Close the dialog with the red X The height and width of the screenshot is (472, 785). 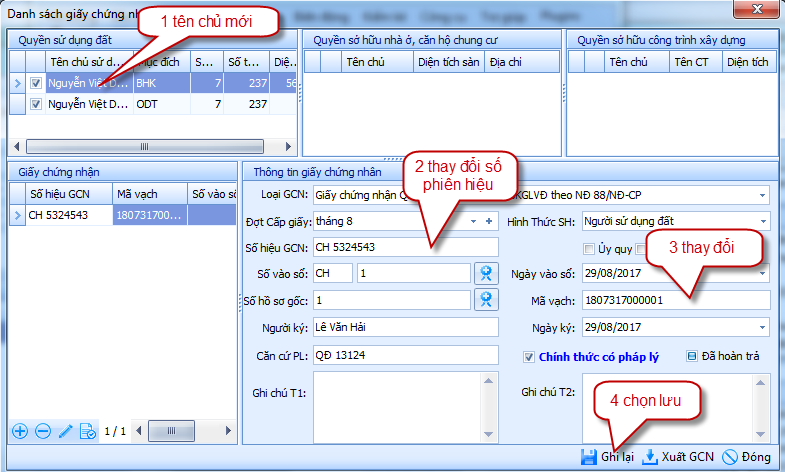pos(757,12)
